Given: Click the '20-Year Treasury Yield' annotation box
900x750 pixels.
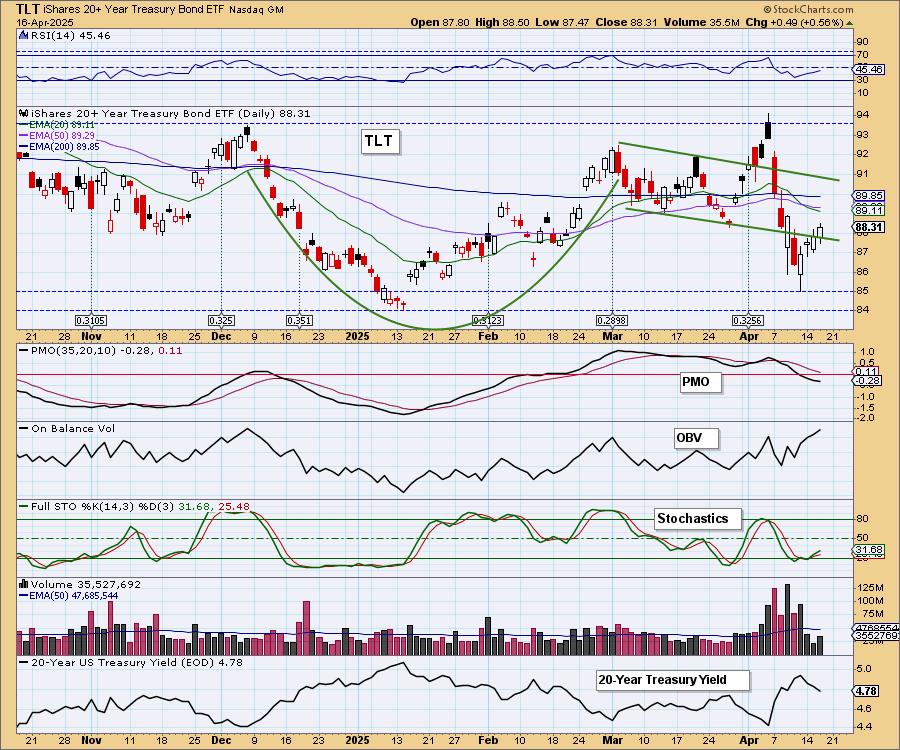Looking at the screenshot, I should pyautogui.click(x=672, y=680).
